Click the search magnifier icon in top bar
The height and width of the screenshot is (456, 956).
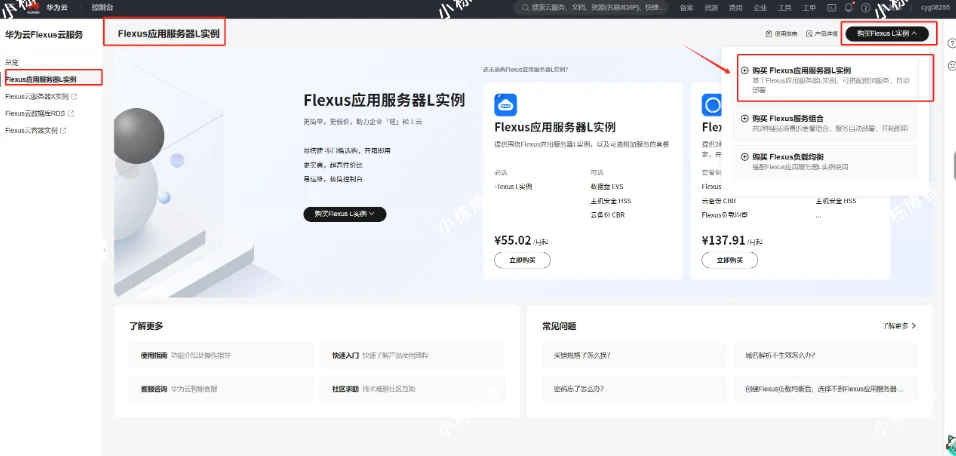click(x=524, y=8)
